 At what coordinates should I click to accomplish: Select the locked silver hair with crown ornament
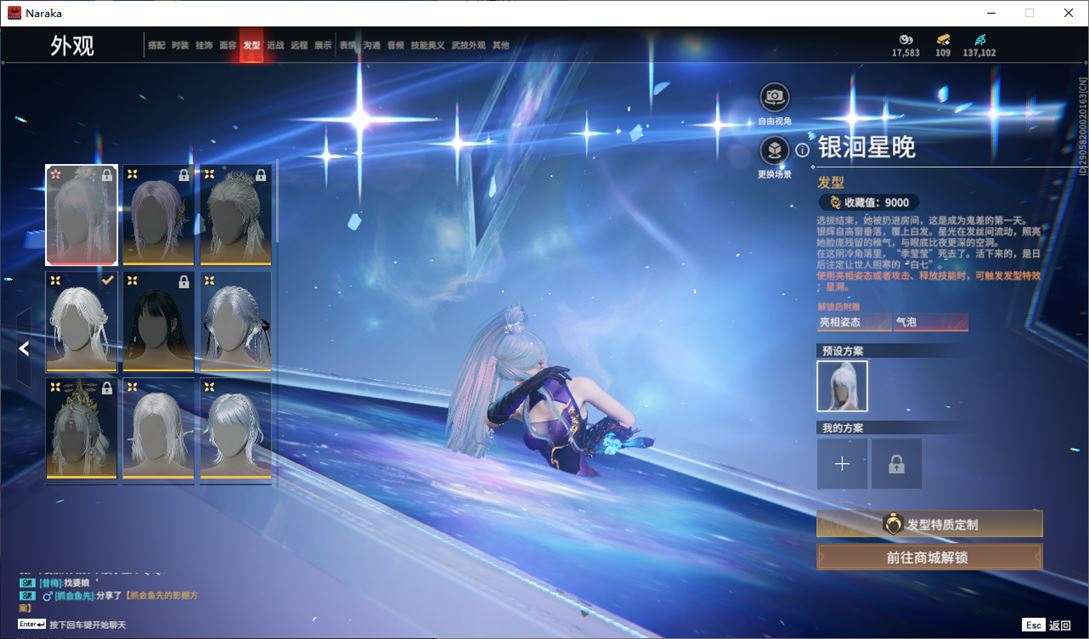235,215
